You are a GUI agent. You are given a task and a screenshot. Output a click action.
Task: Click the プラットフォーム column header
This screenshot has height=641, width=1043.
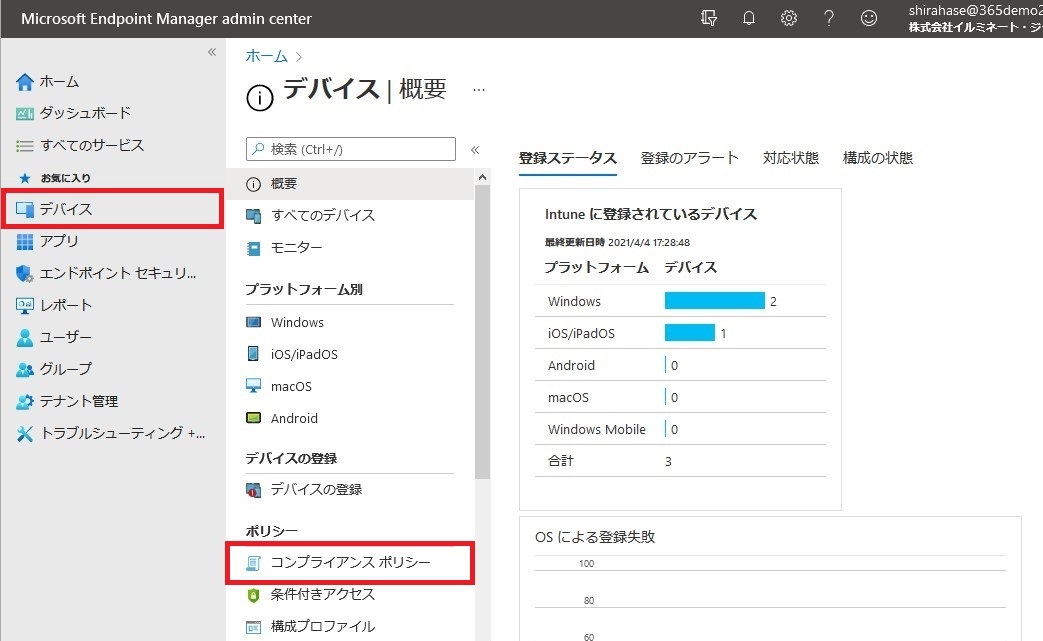click(596, 268)
